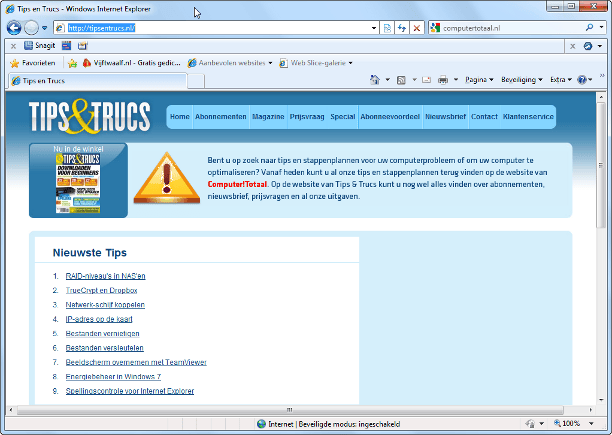Open the IP-adres op de kaart tip
This screenshot has height=435, width=612.
(99, 319)
